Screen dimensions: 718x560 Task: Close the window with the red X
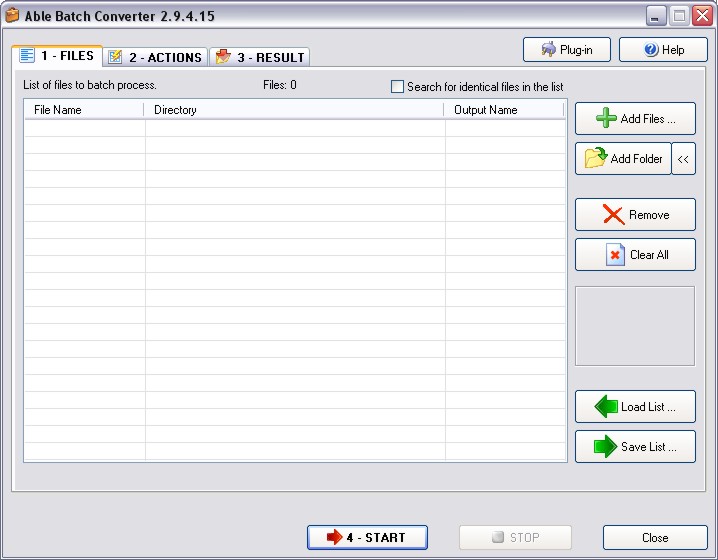(702, 16)
